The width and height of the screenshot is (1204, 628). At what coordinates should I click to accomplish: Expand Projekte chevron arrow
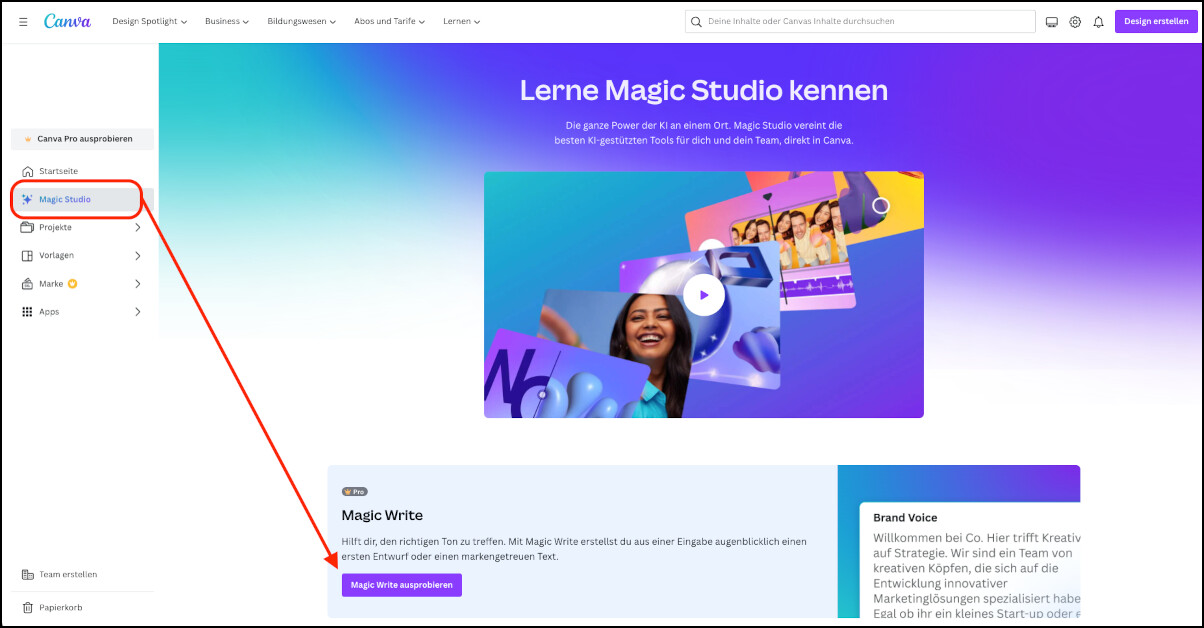(138, 227)
